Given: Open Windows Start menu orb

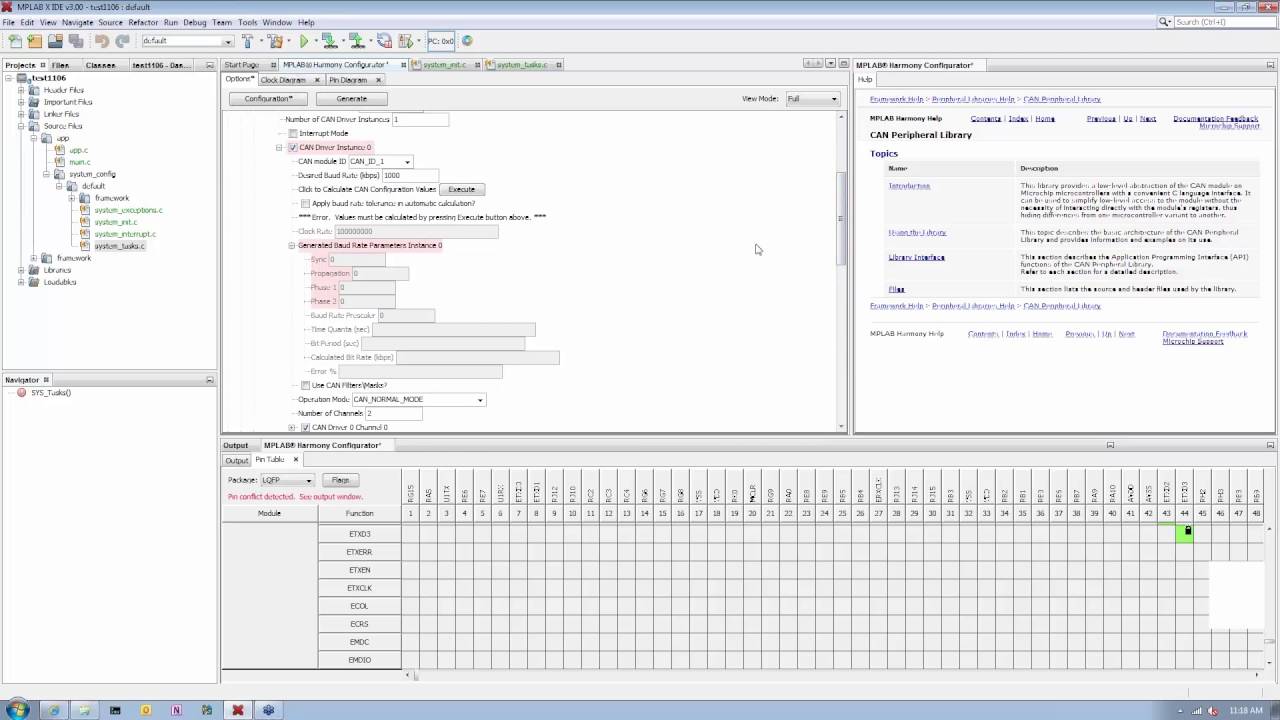Looking at the screenshot, I should click(18, 710).
